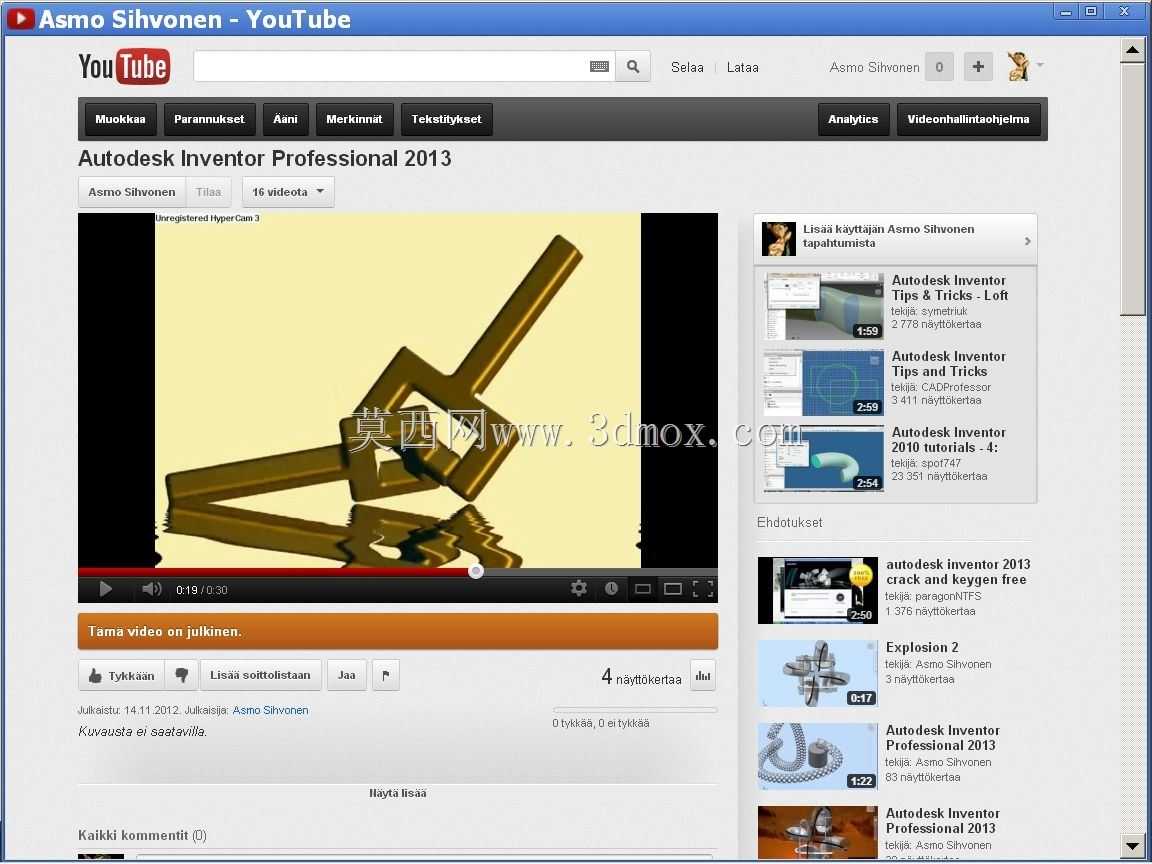This screenshot has width=1152, height=864.
Task: Click the Lataa upload link
Action: point(742,67)
